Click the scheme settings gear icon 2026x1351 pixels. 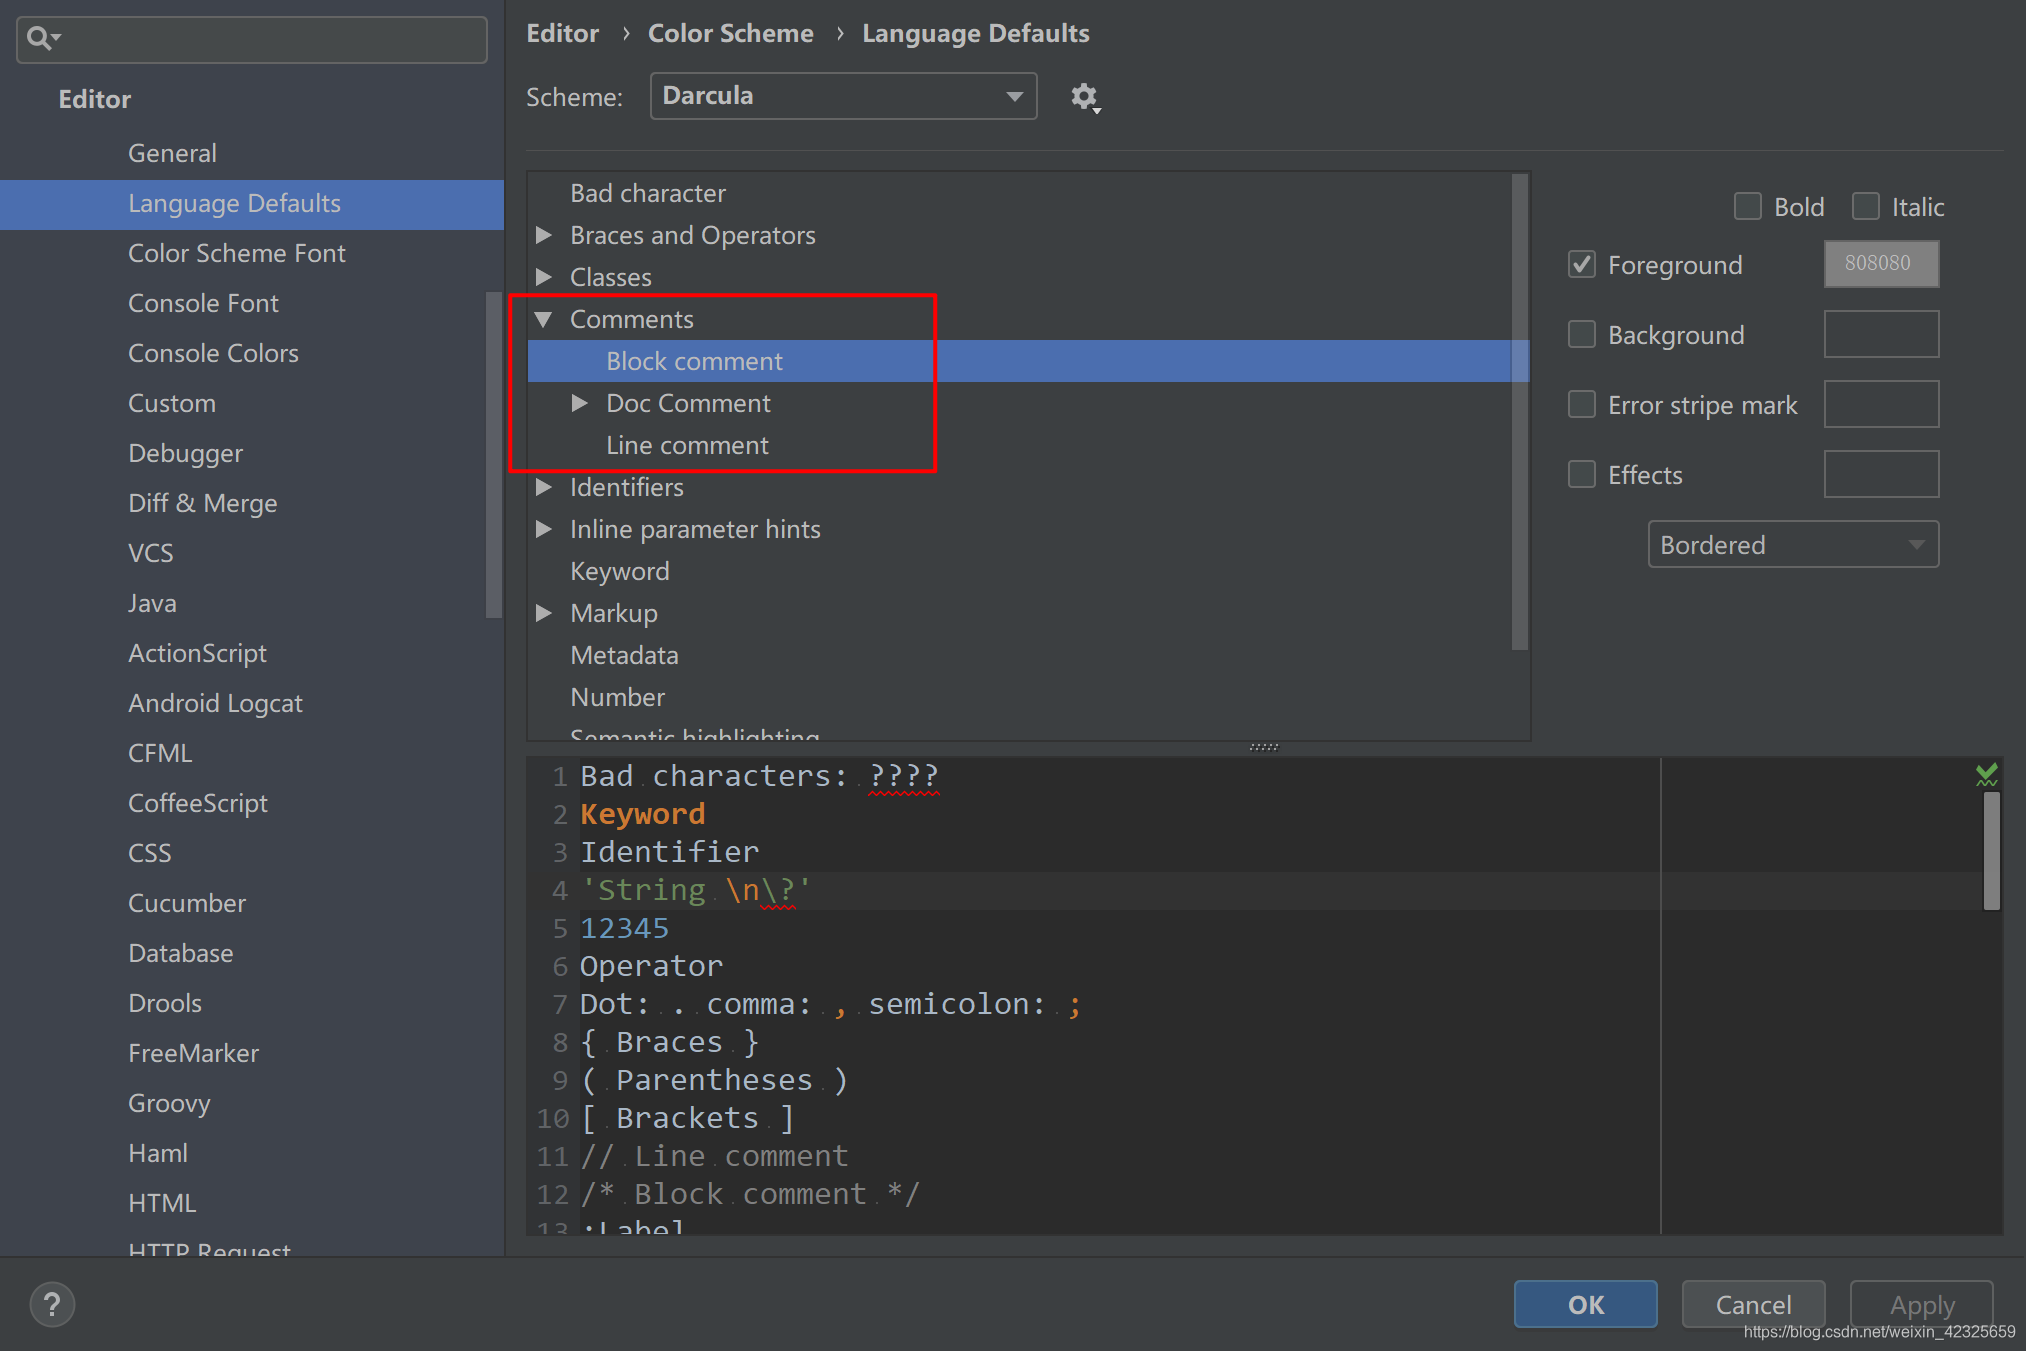[1084, 97]
